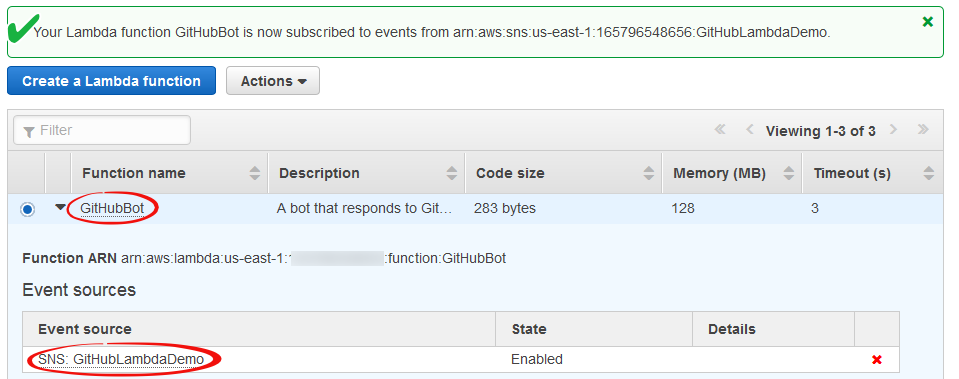Go to previous page of results
The image size is (959, 379).
click(749, 130)
